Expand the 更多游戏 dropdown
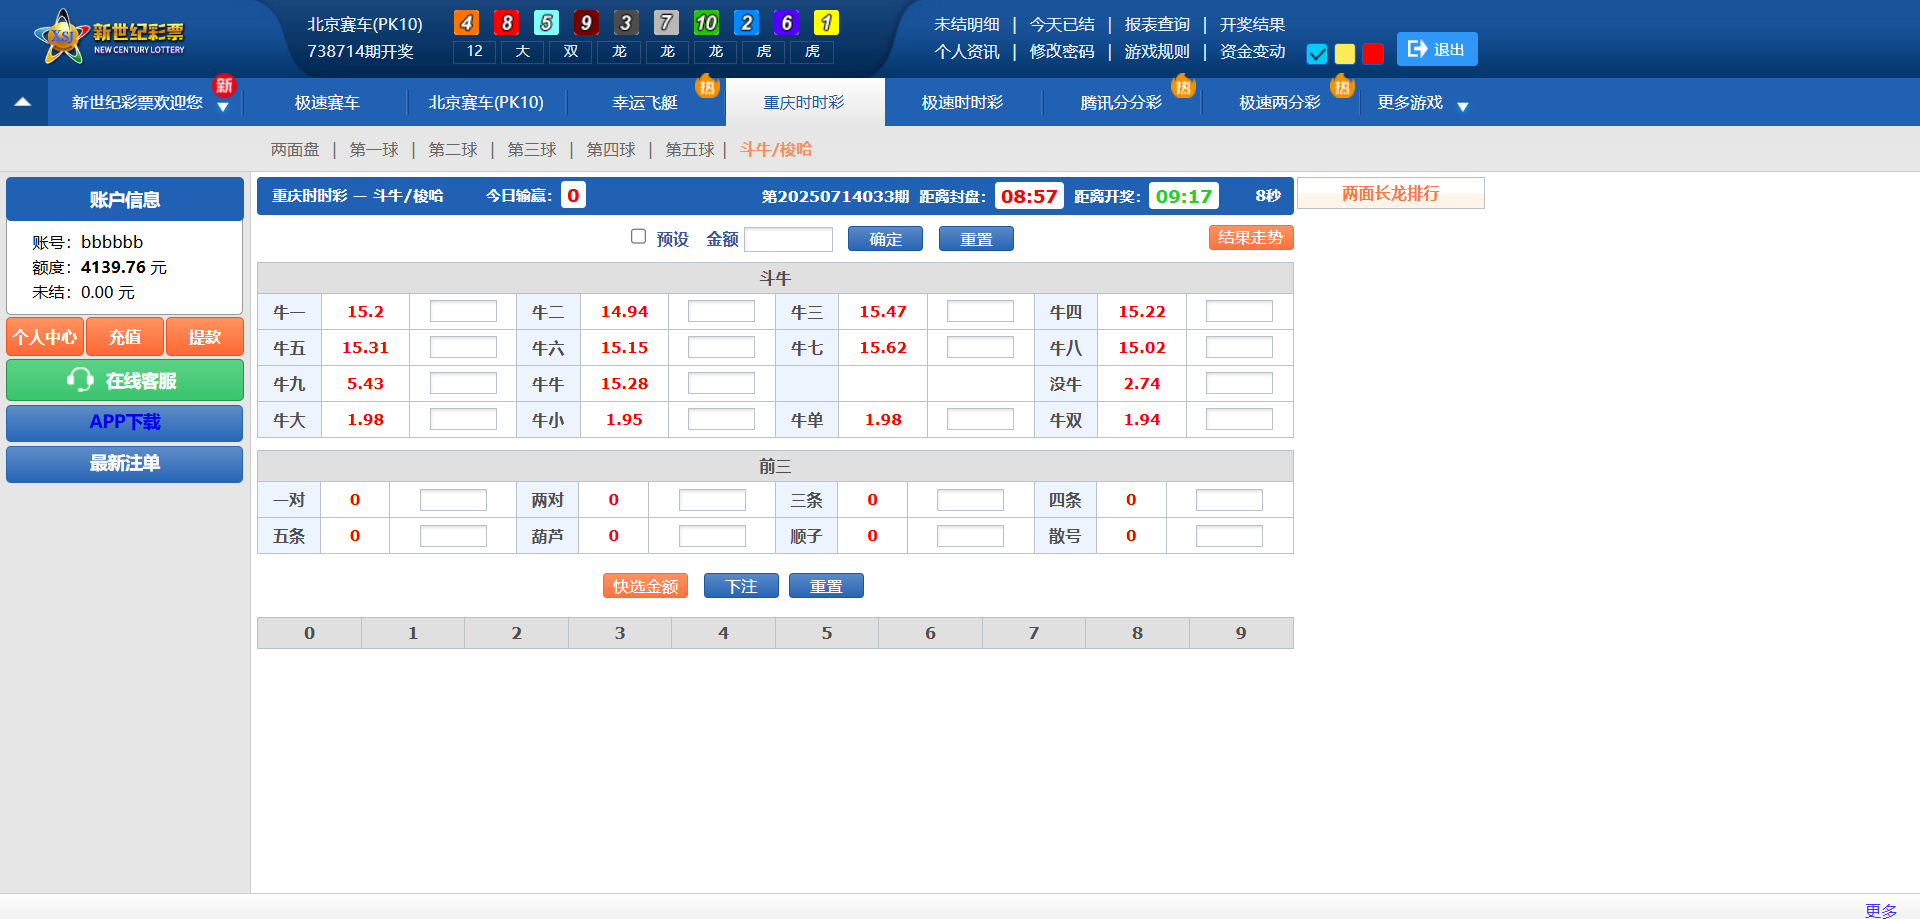Image resolution: width=1920 pixels, height=919 pixels. [1462, 107]
